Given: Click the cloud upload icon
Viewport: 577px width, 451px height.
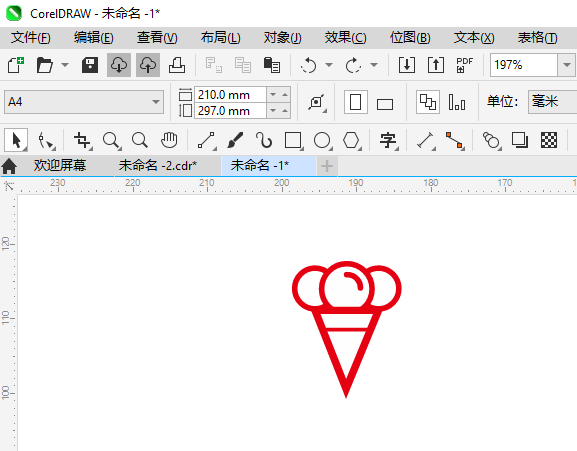Looking at the screenshot, I should coord(148,65).
